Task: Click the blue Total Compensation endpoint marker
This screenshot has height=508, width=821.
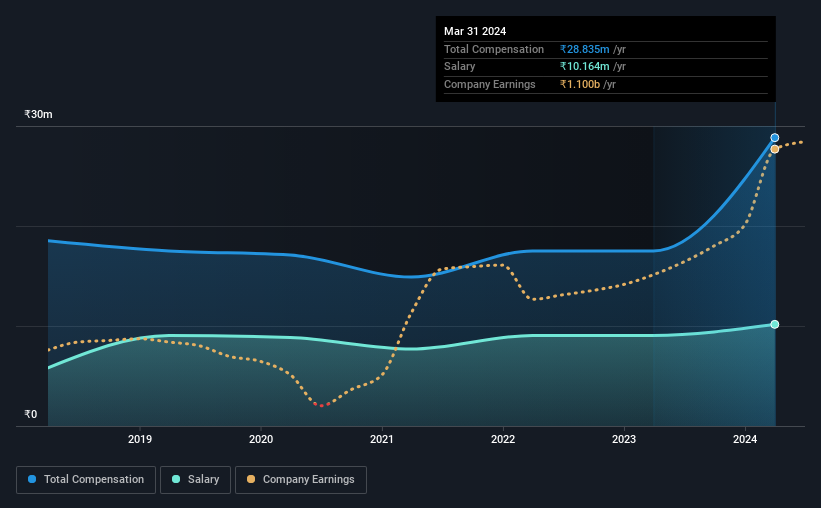Action: [x=774, y=138]
